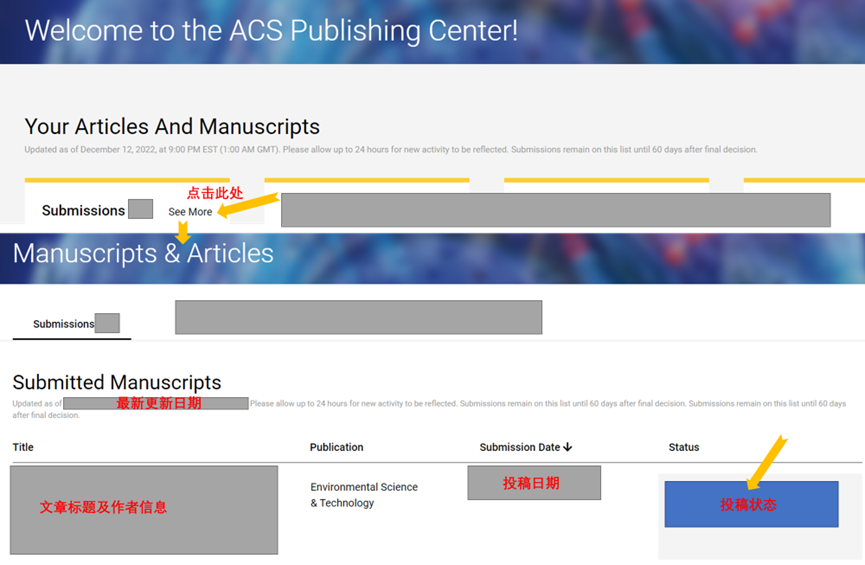Click the red 点击此处 annotation label
This screenshot has height=565, width=865.
coord(214,193)
